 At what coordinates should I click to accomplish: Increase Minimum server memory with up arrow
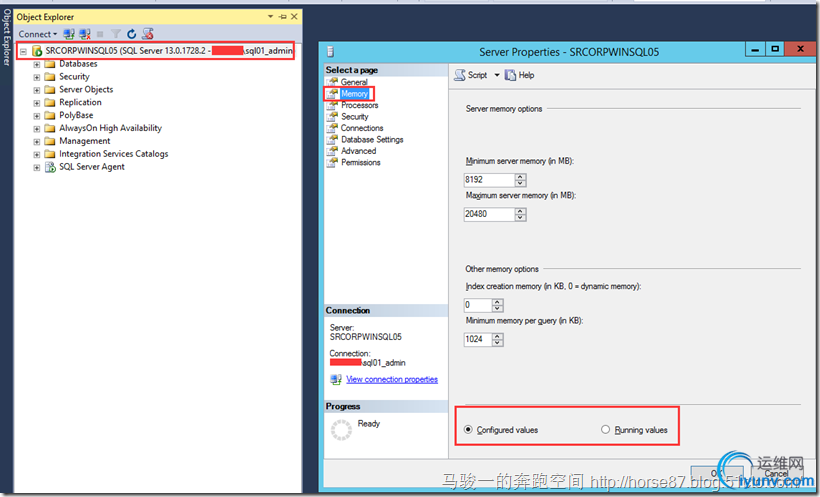pyautogui.click(x=520, y=177)
